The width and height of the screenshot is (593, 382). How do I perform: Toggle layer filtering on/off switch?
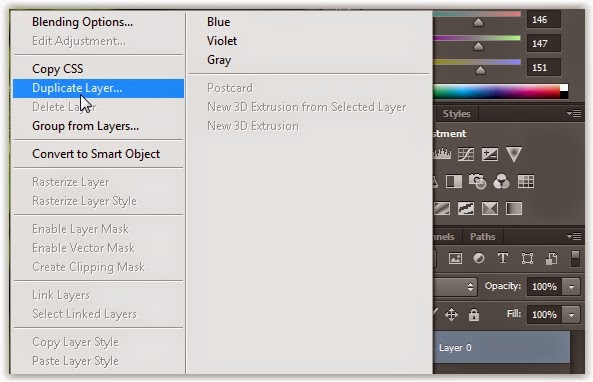pos(575,259)
